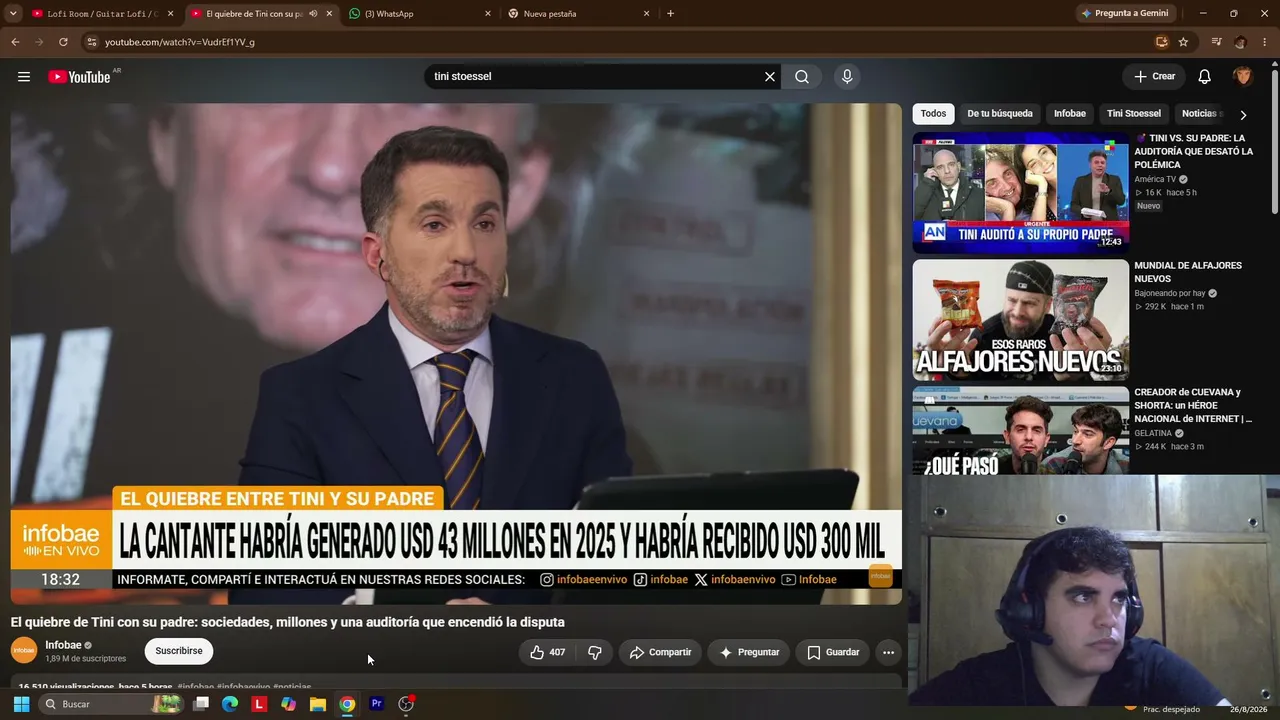Open the more actions three-dot menu under the video

click(x=888, y=652)
